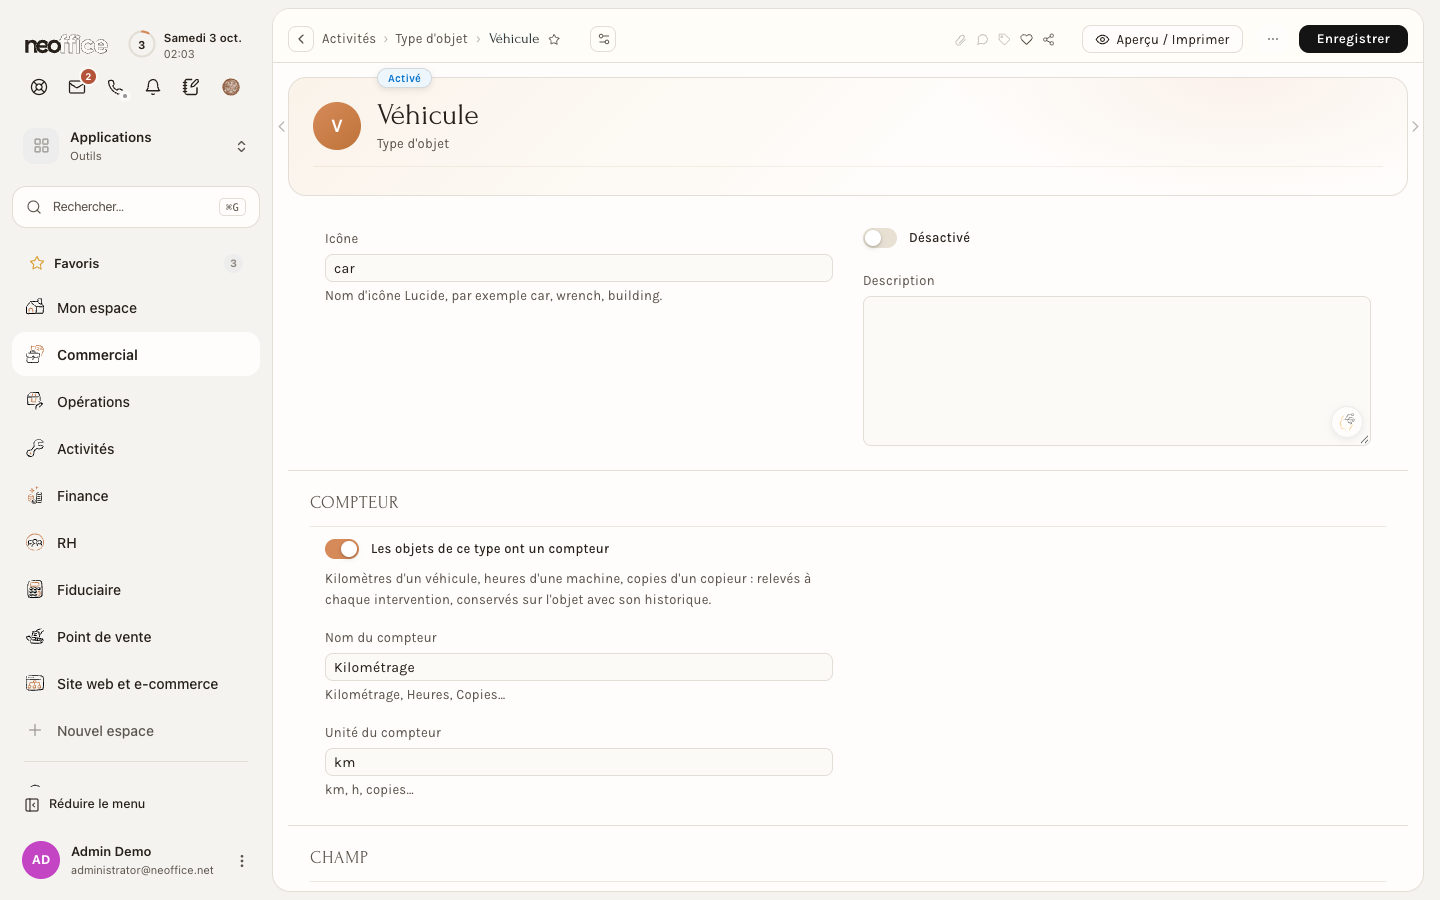Open Admin Demo user options menu
The height and width of the screenshot is (900, 1440).
point(241,861)
